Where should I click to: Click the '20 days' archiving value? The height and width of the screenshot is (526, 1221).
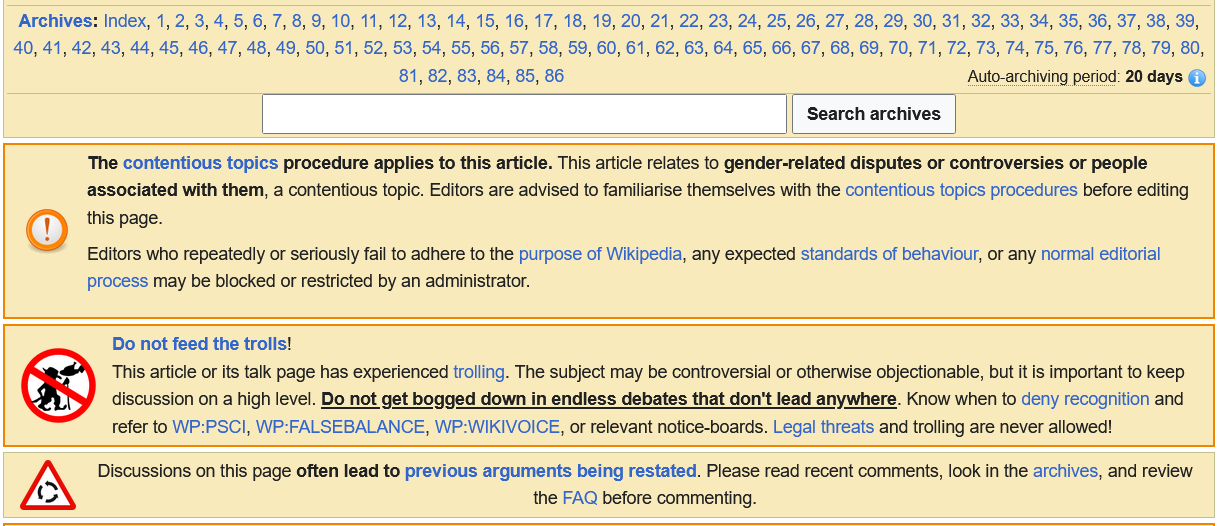pyautogui.click(x=1154, y=77)
